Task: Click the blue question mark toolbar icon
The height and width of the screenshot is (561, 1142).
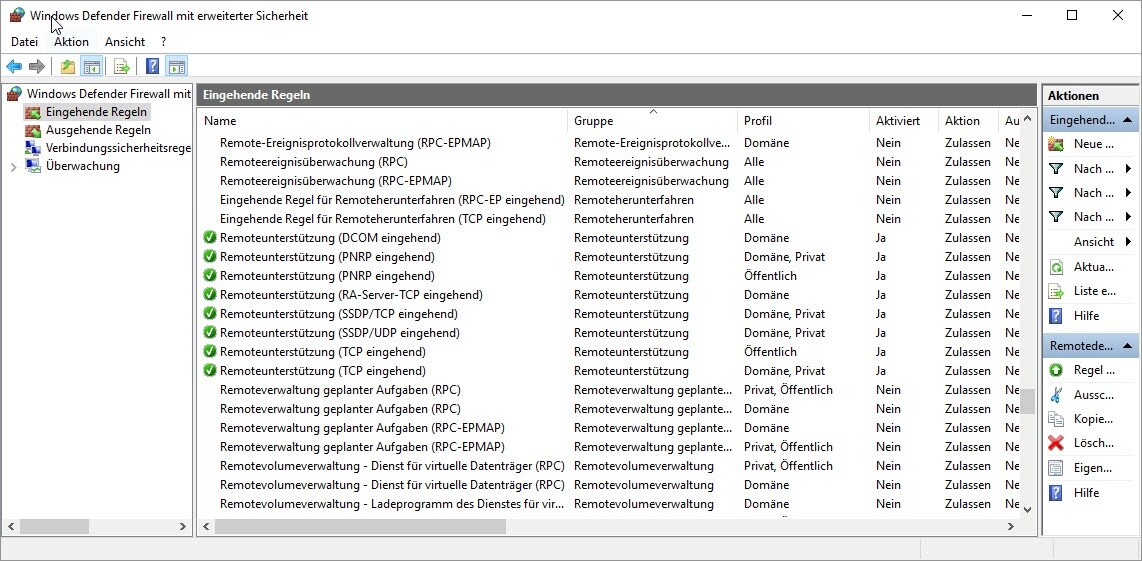Action: (152, 67)
